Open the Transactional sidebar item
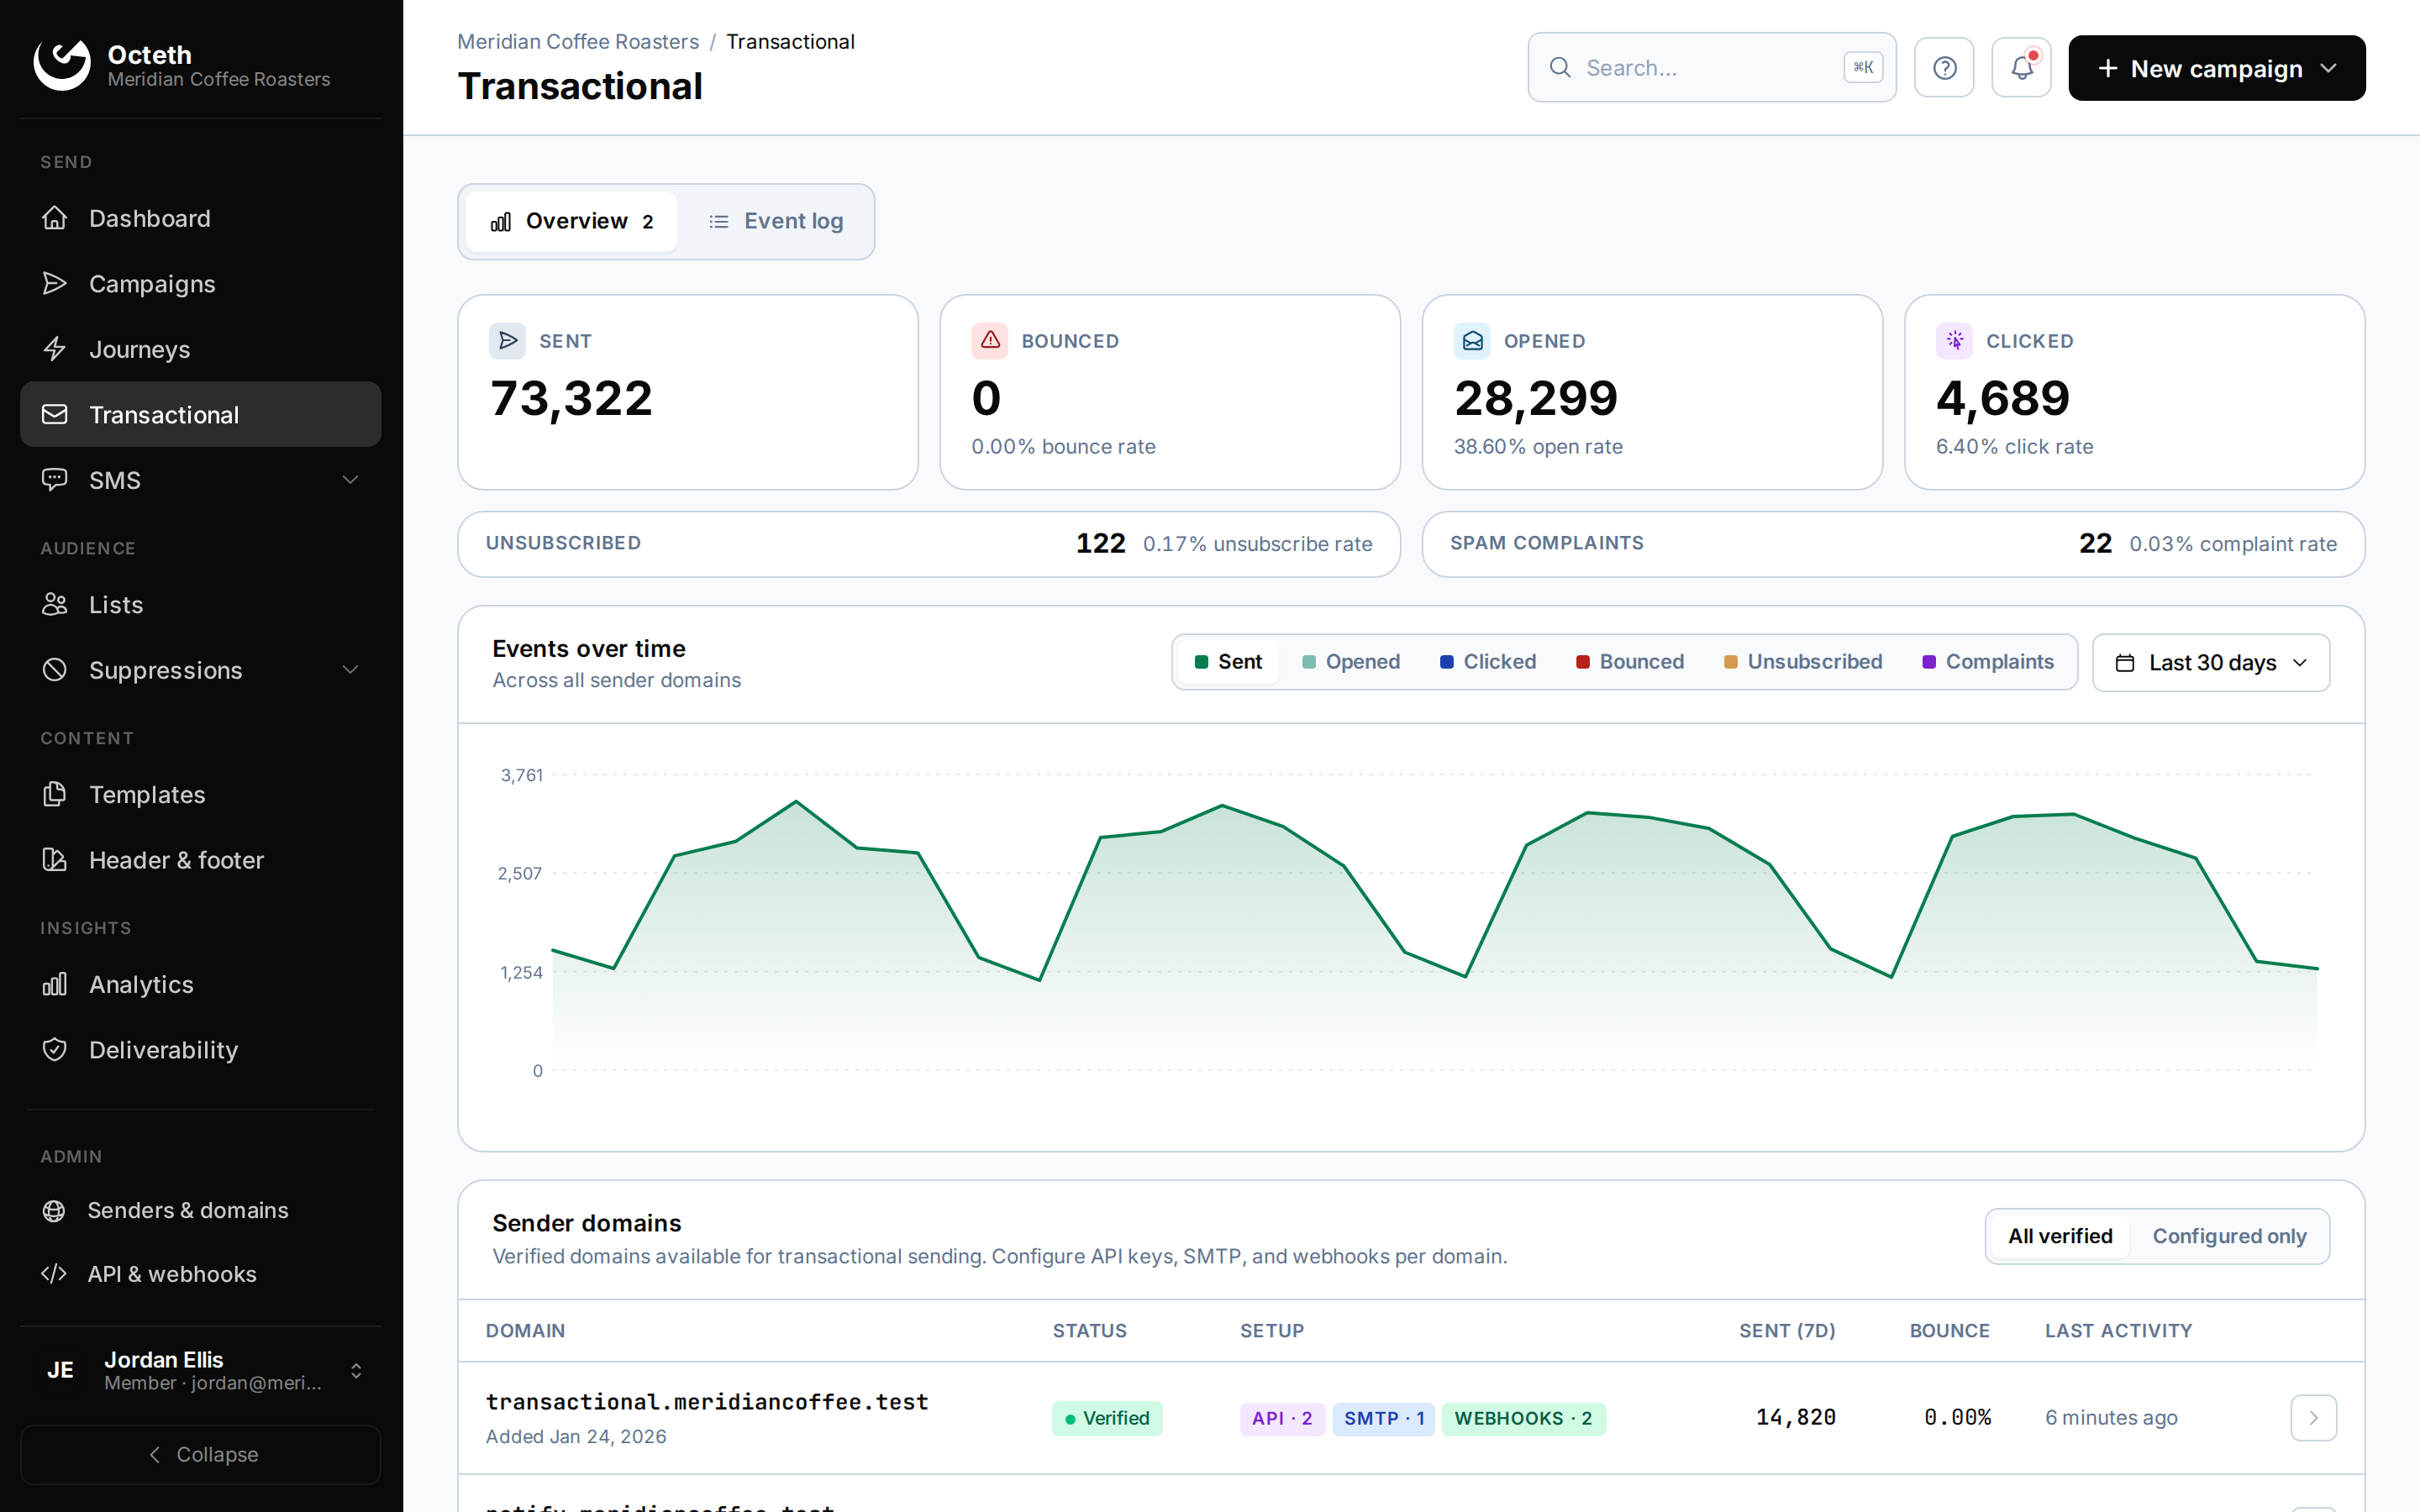The height and width of the screenshot is (1512, 2420). pos(201,414)
